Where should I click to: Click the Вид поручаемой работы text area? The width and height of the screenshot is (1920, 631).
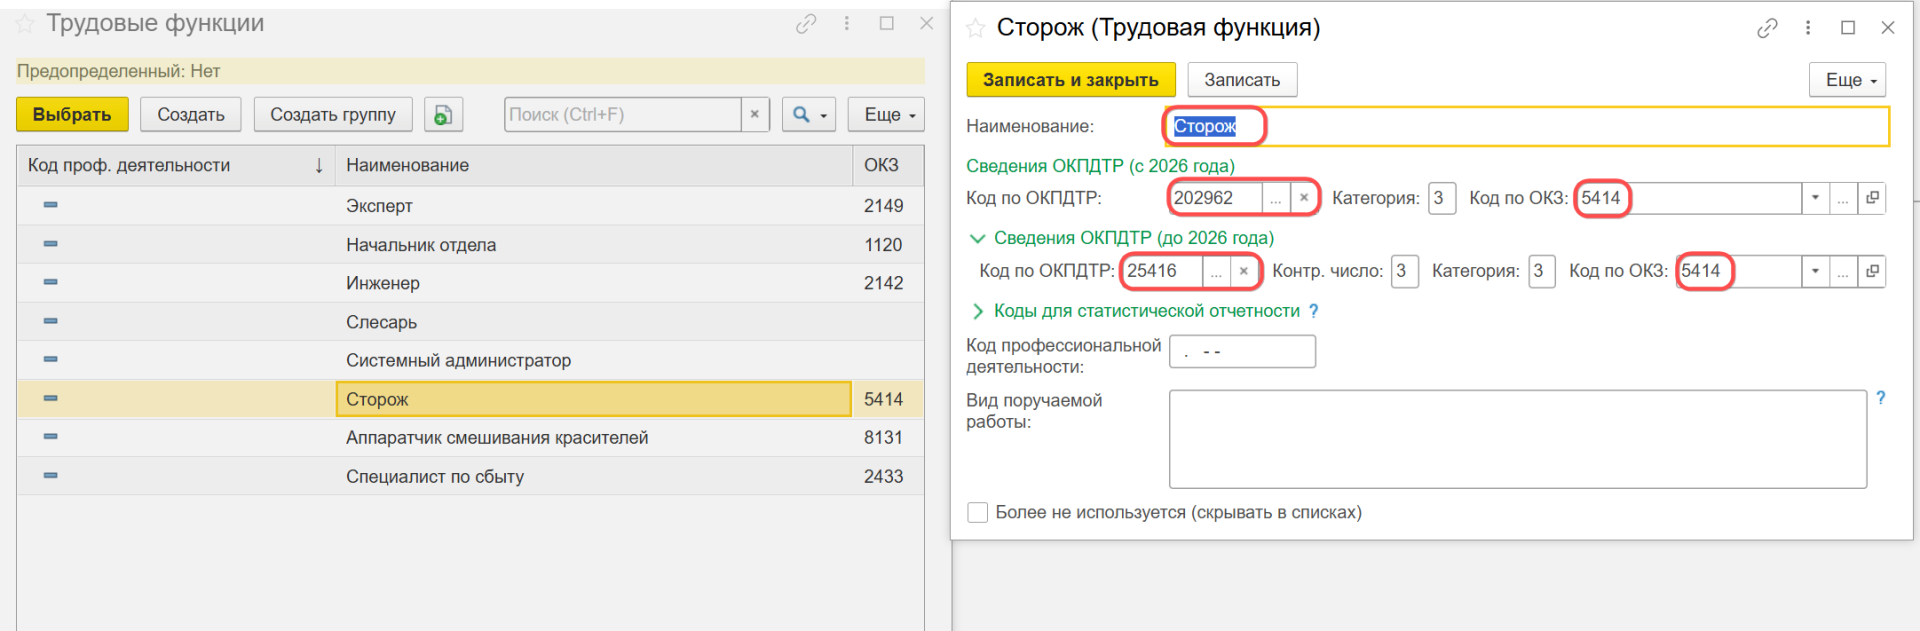1518,439
